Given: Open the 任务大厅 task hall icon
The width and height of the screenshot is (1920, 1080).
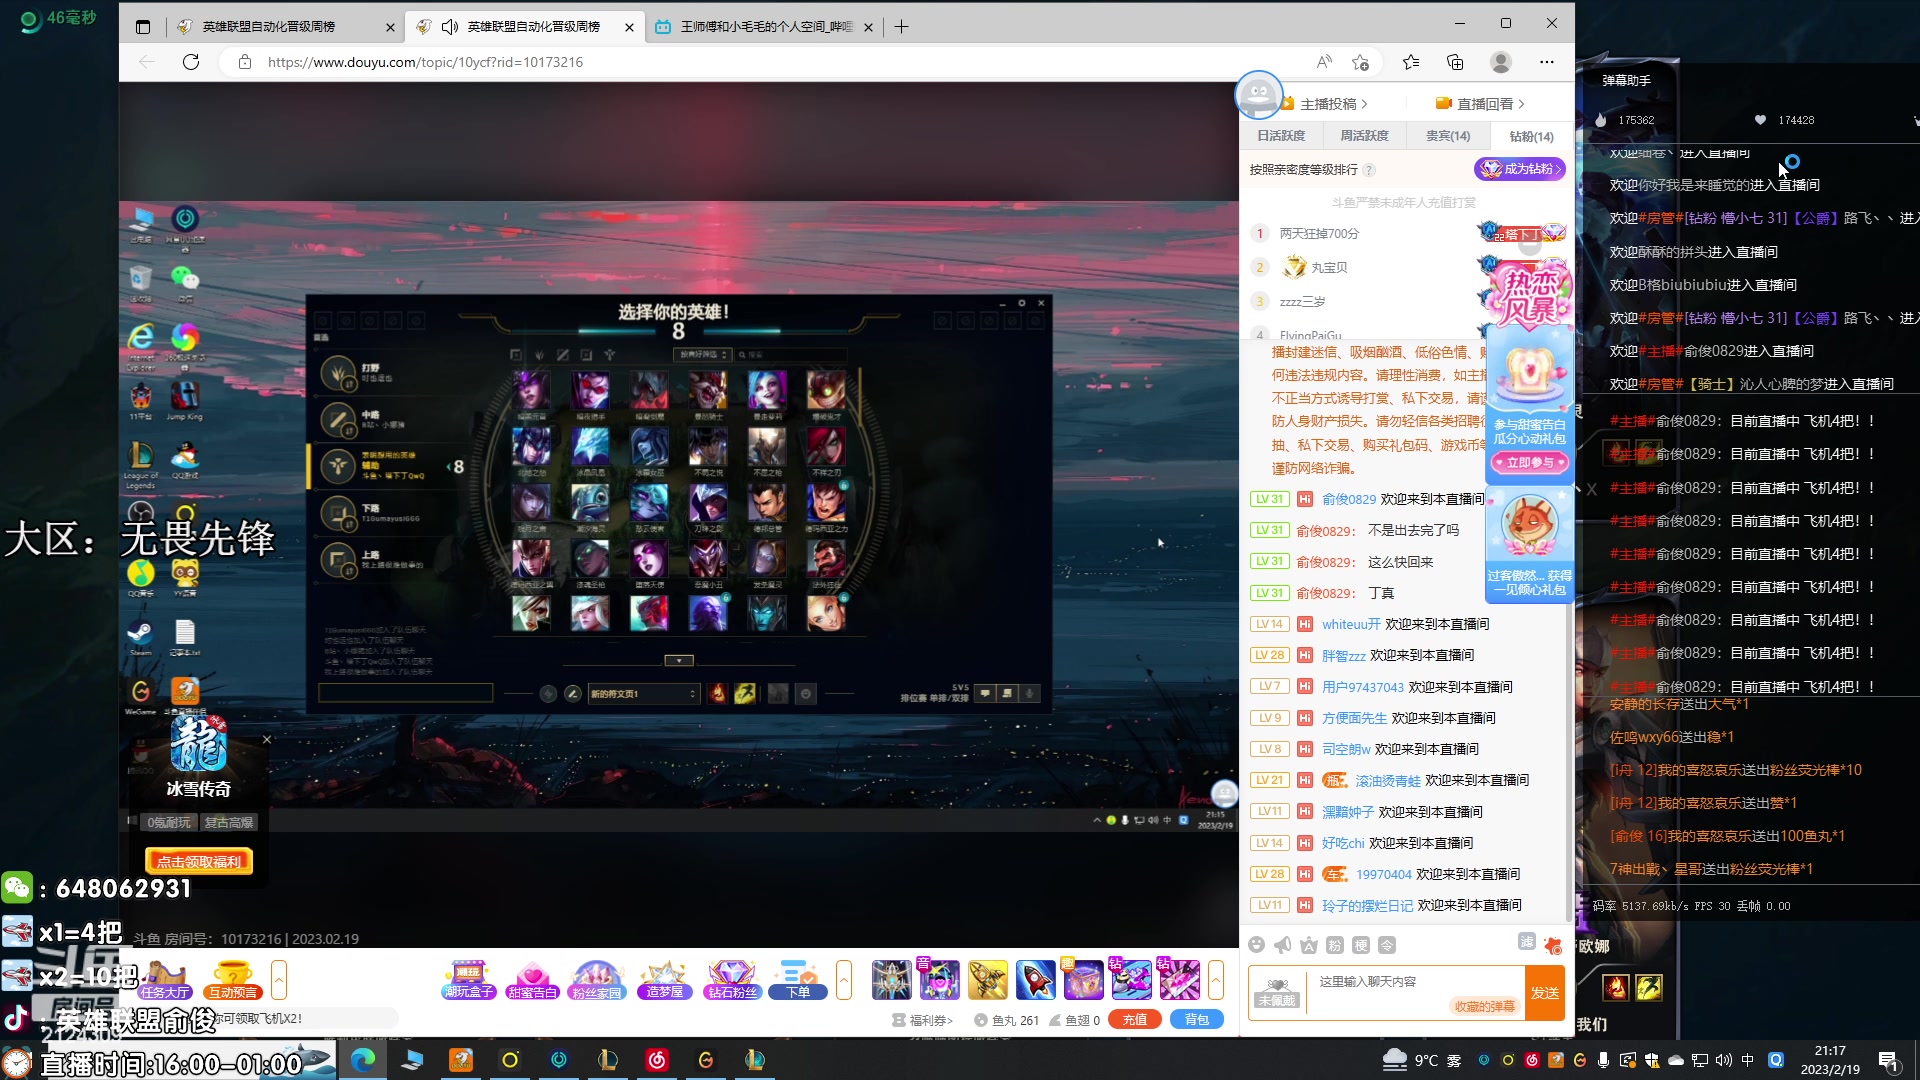Looking at the screenshot, I should (165, 980).
